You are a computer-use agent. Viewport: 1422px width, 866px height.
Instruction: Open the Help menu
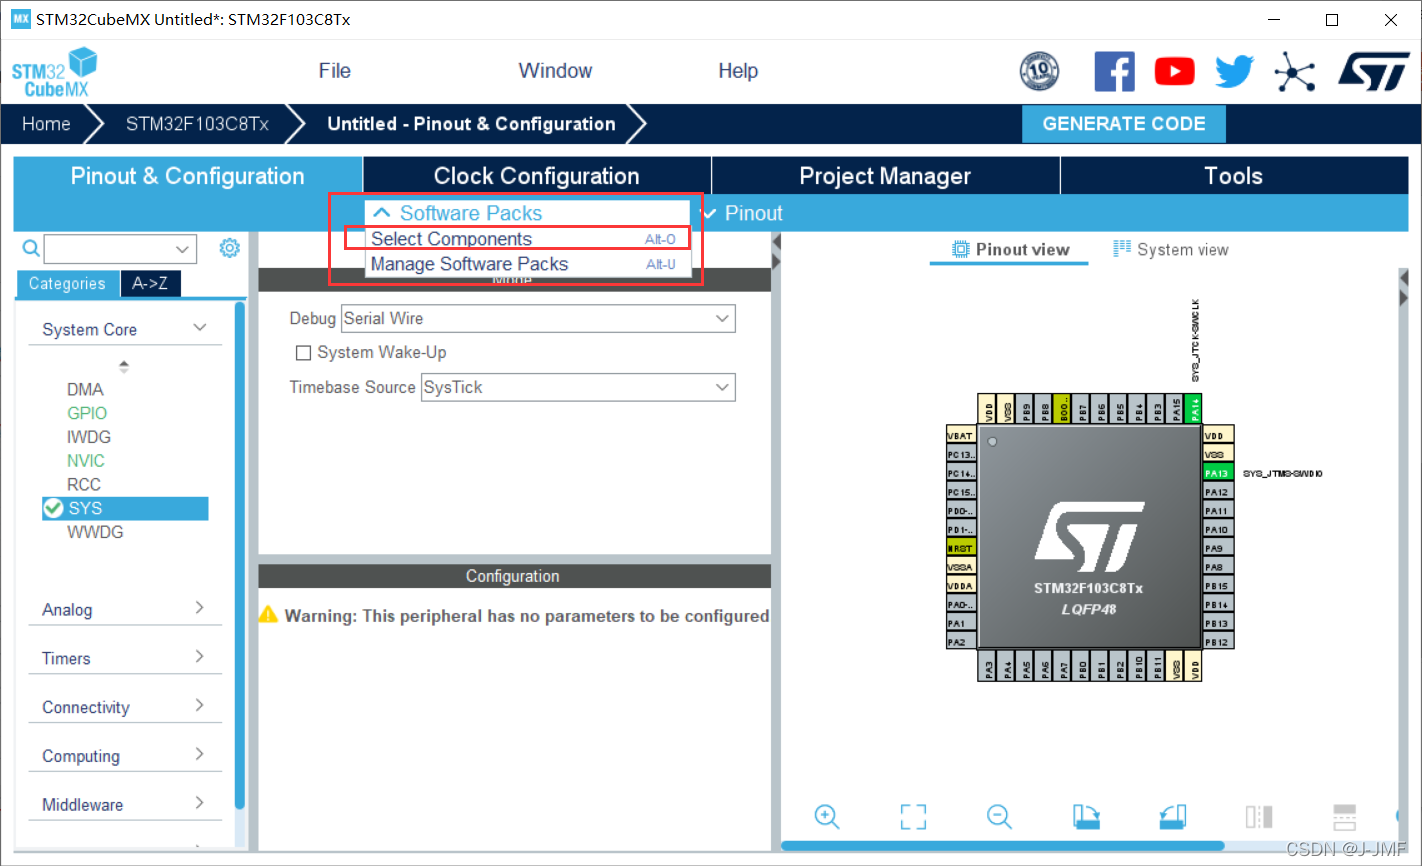pos(738,71)
